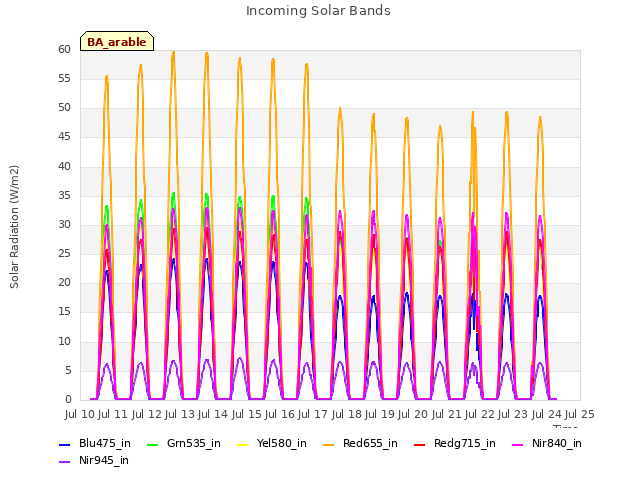Click the Solar Radiation (W/m2) axis label

coord(14,227)
